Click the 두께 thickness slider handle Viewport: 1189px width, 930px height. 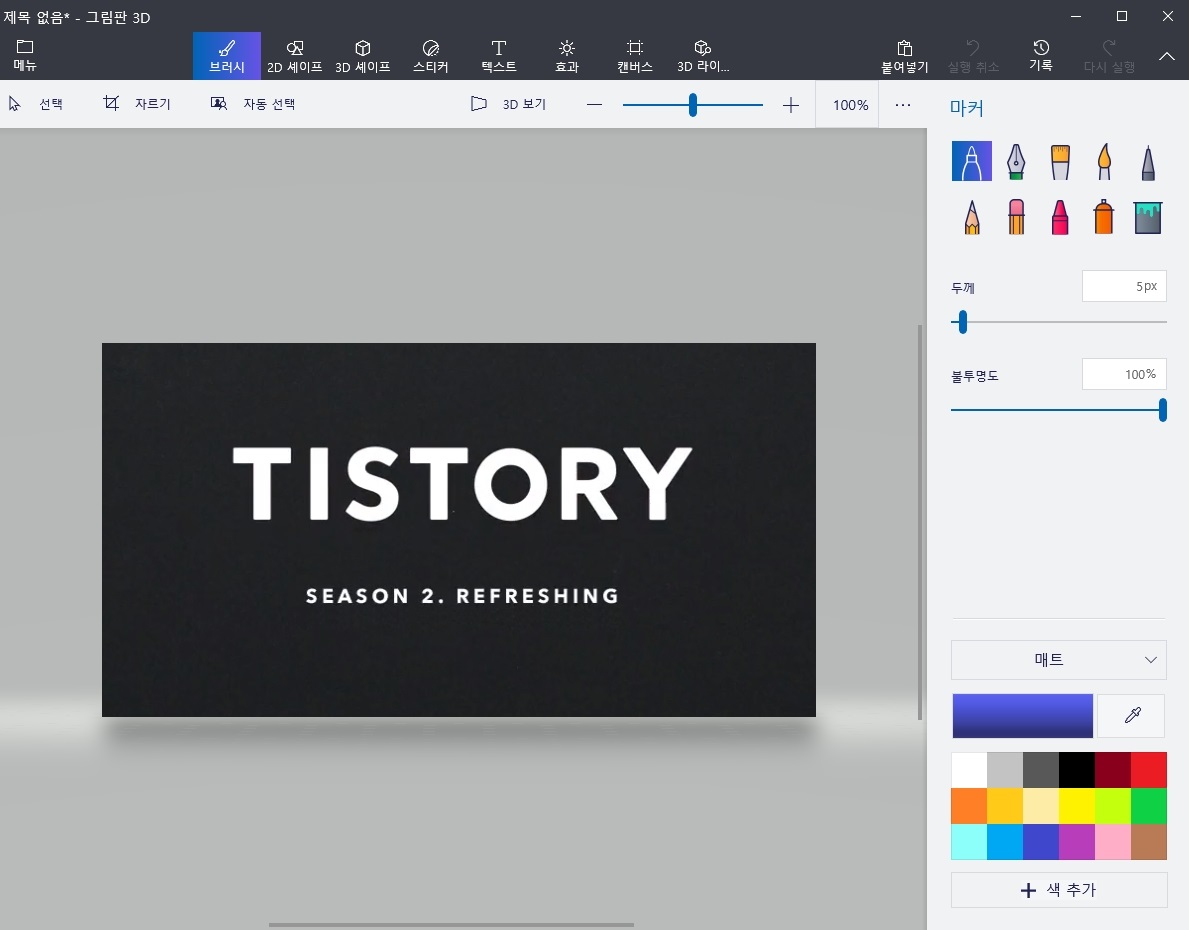(962, 322)
